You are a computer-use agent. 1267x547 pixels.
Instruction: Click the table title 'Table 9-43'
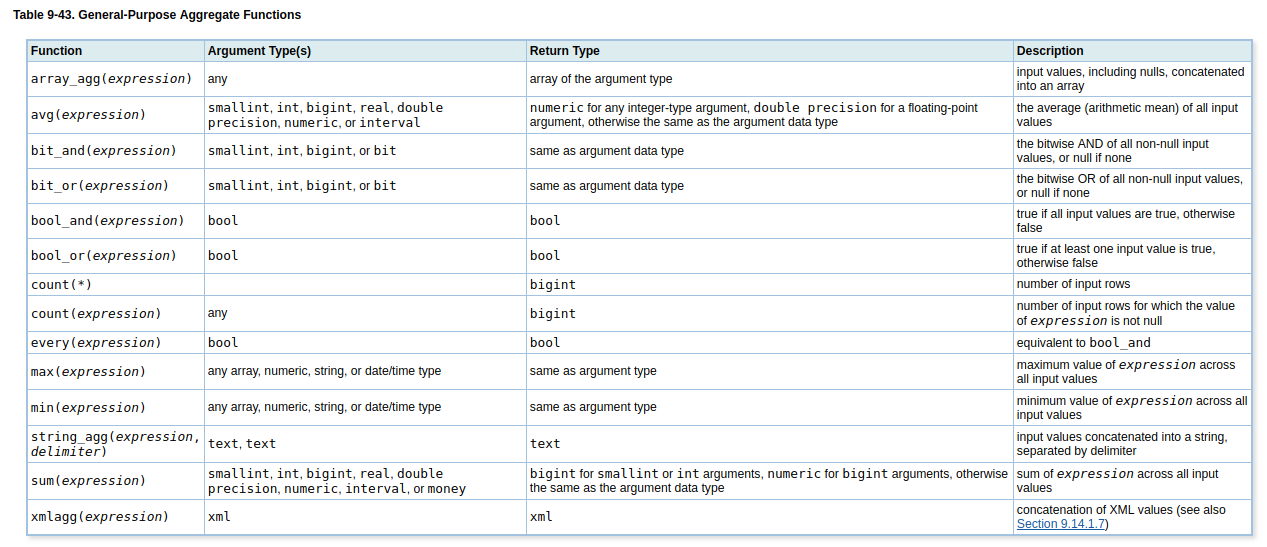(x=157, y=15)
